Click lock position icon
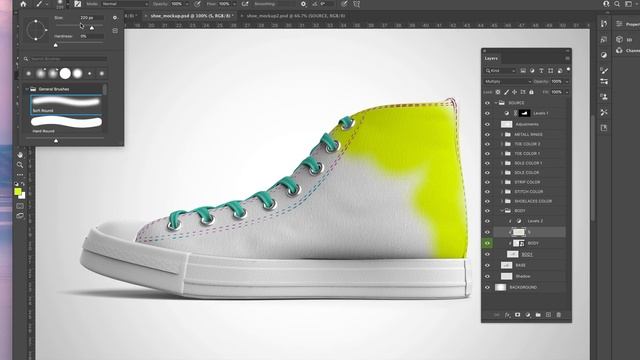This screenshot has width=640, height=360. point(515,92)
